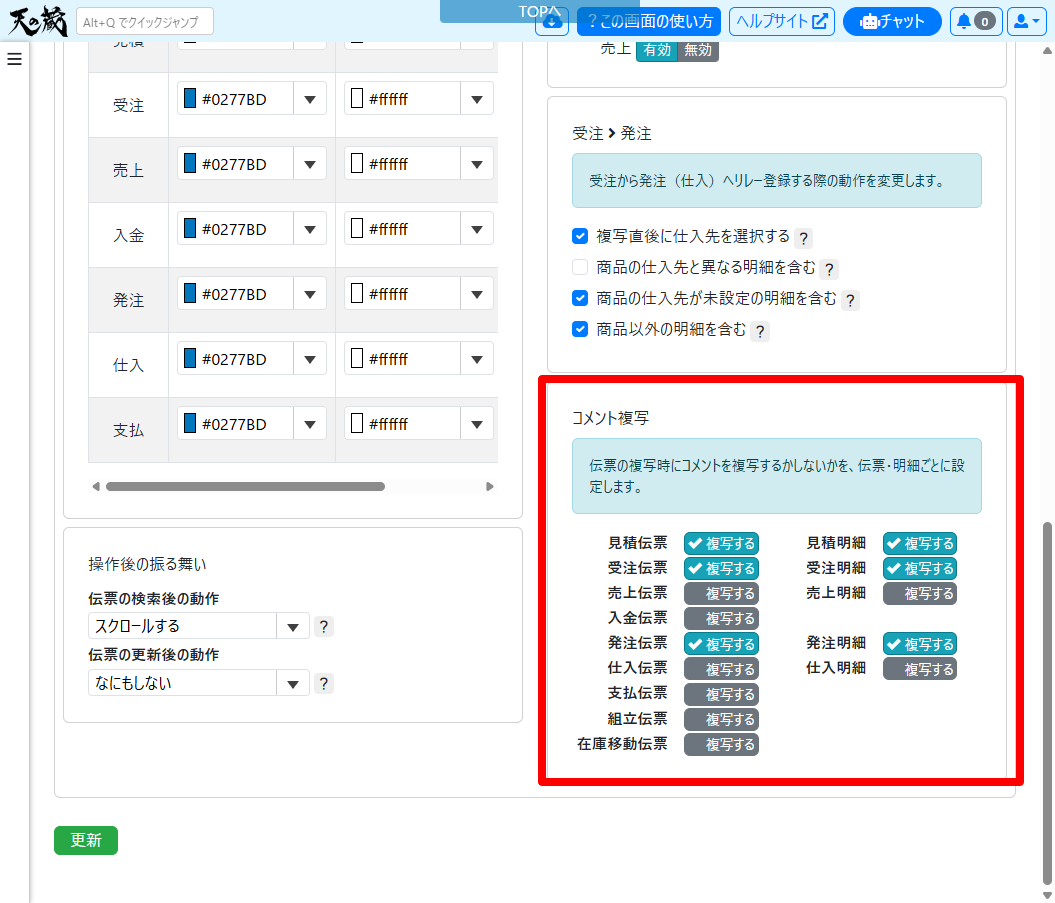
Task: Click help icon beside 商品以外の明細を含む
Action: tap(760, 331)
